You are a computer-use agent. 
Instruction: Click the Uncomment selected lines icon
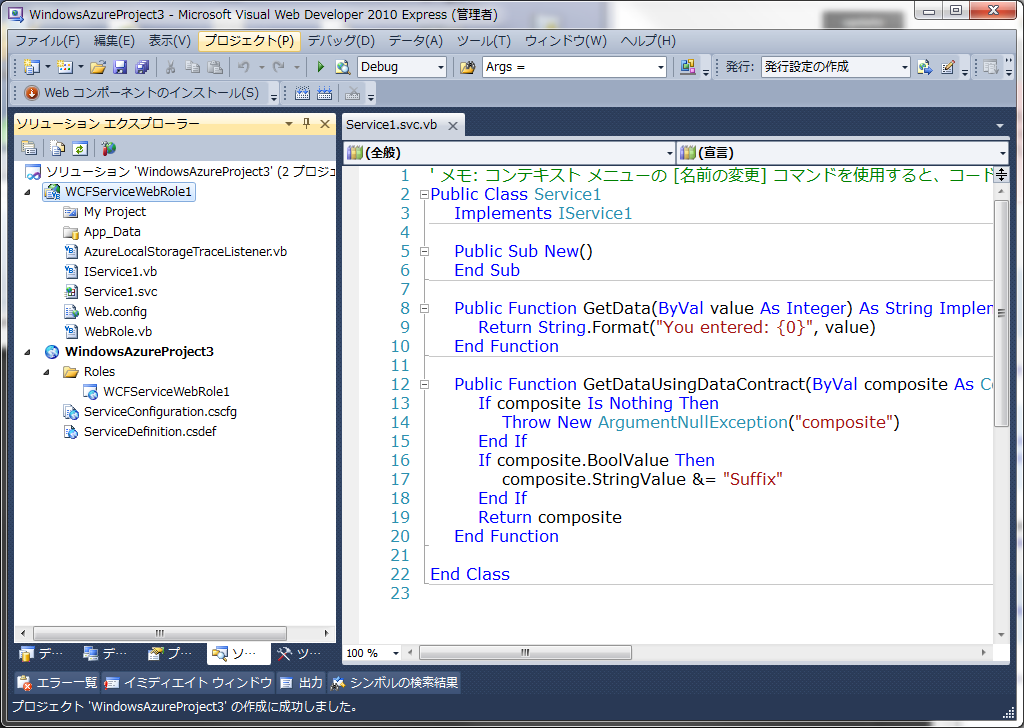325,93
